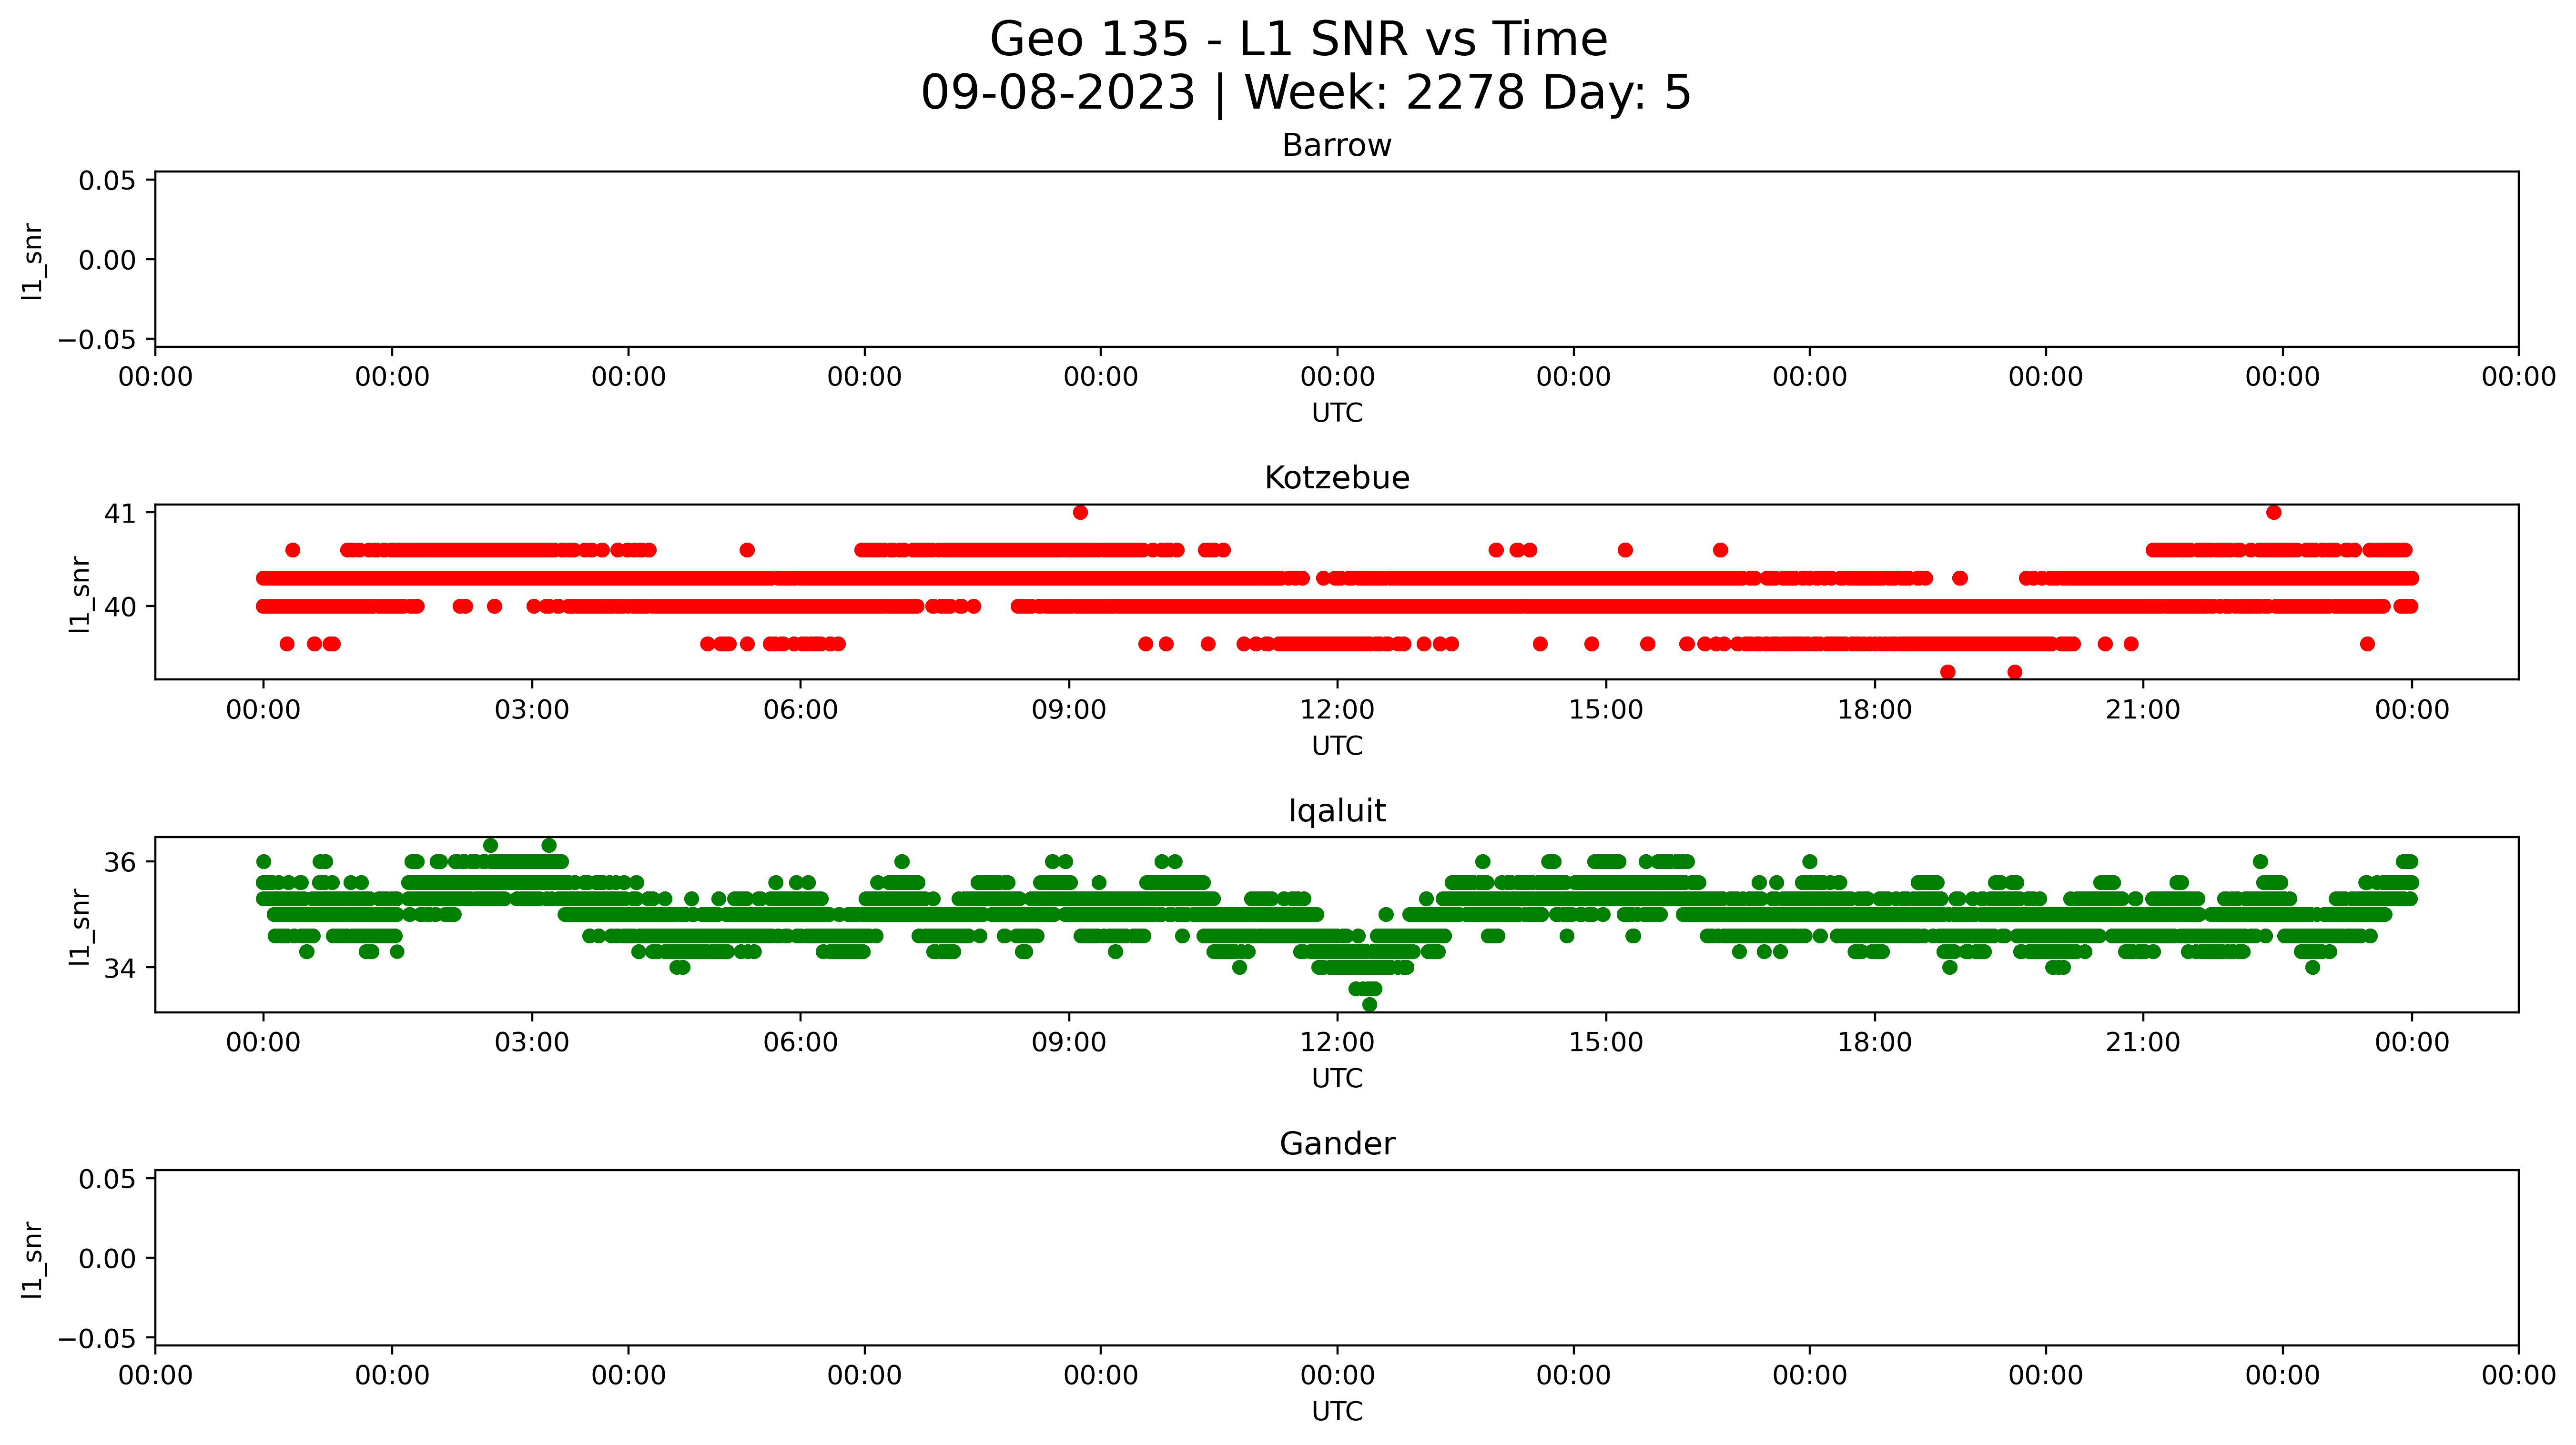Click the 03:00 tick label under Iqaluit plot
This screenshot has height=1445, width=2576.
click(x=531, y=1043)
